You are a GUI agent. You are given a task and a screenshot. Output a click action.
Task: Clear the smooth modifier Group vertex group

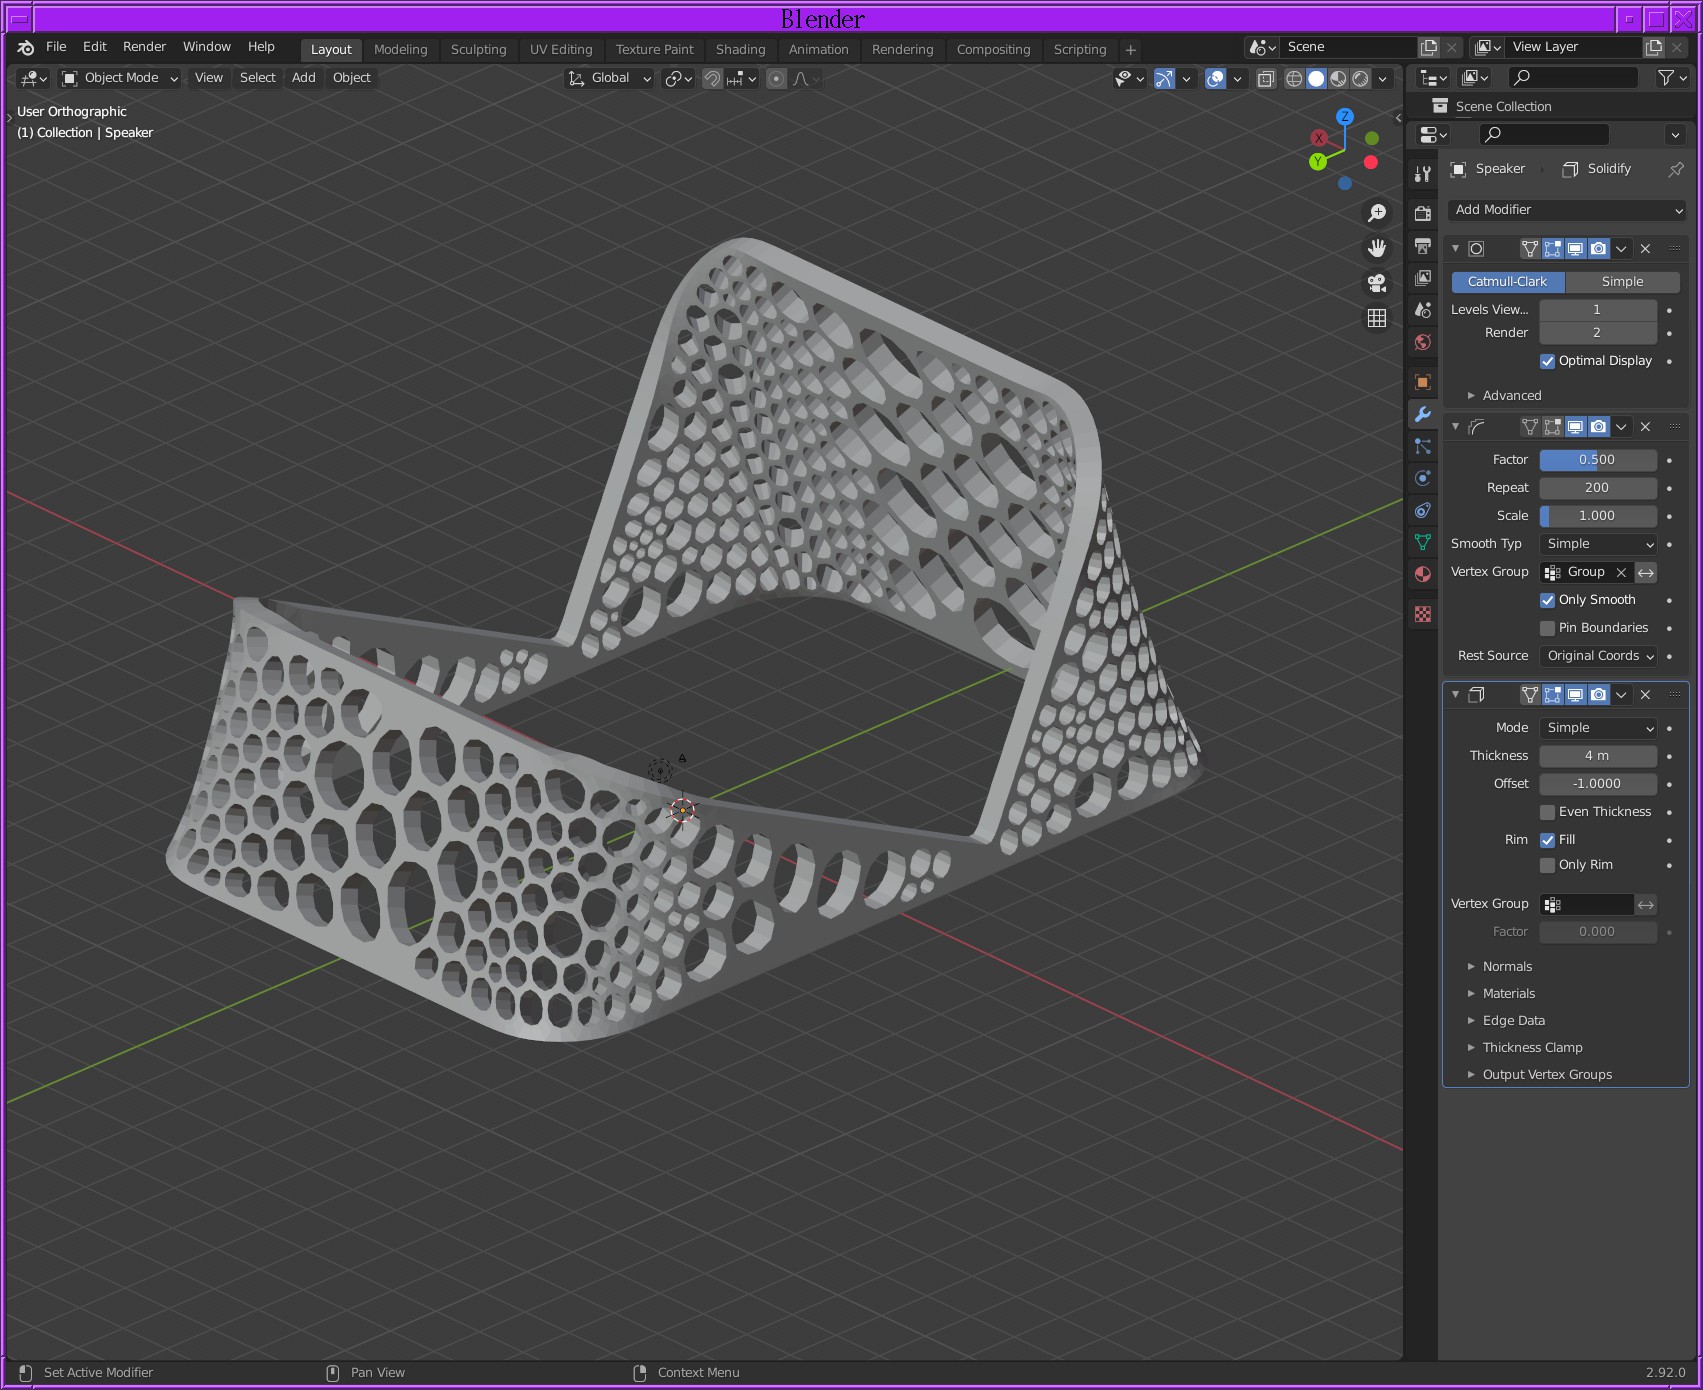[1621, 573]
